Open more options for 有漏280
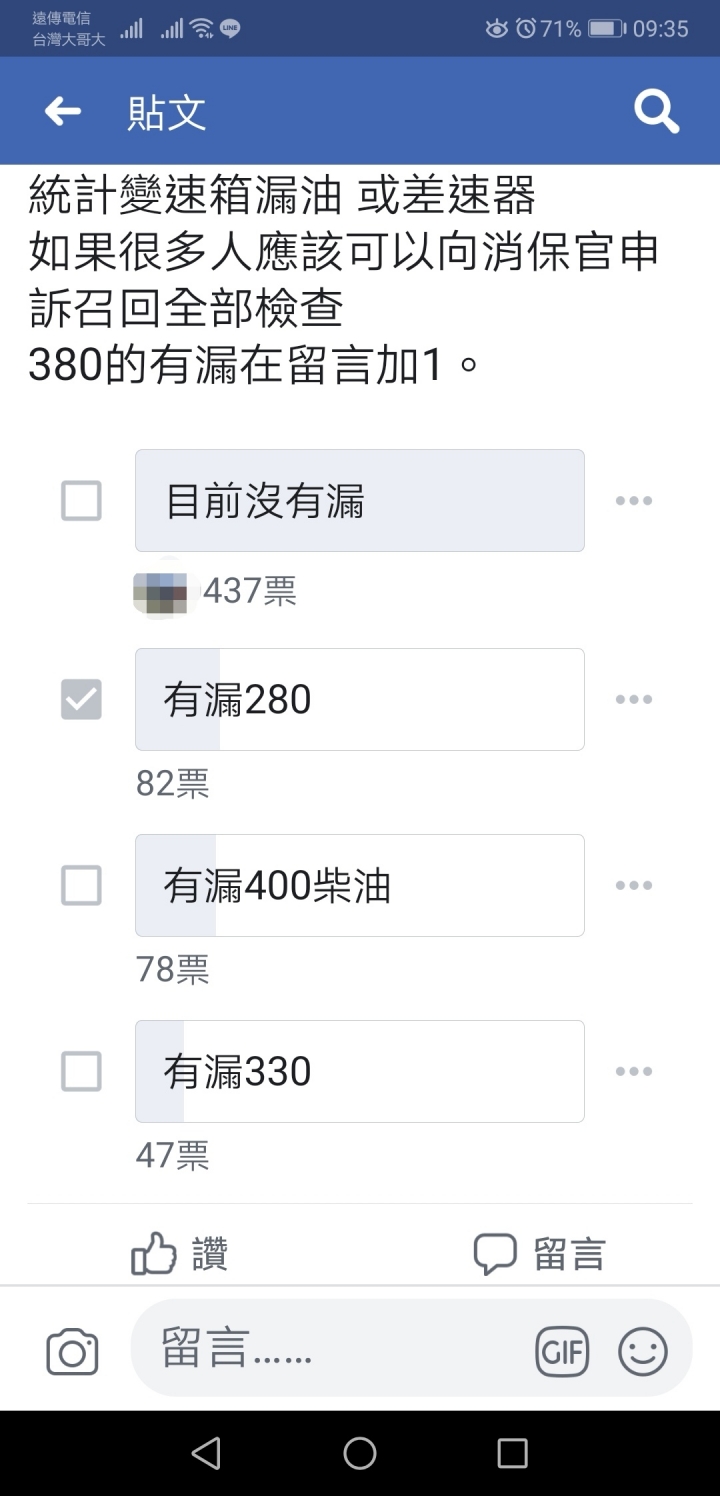Viewport: 720px width, 1496px height. pyautogui.click(x=634, y=699)
